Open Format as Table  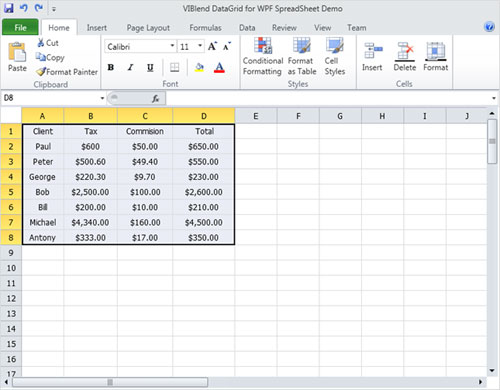pyautogui.click(x=302, y=57)
